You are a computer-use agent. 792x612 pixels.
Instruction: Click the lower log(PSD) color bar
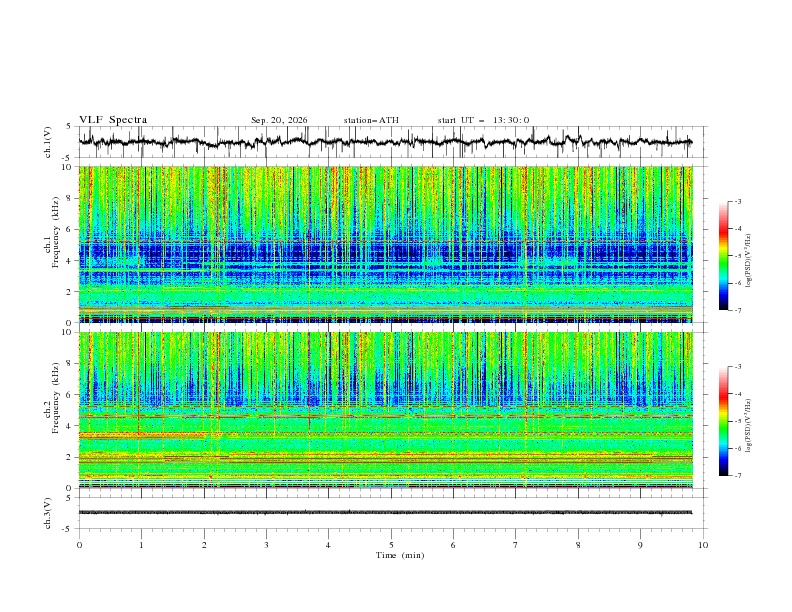click(723, 421)
